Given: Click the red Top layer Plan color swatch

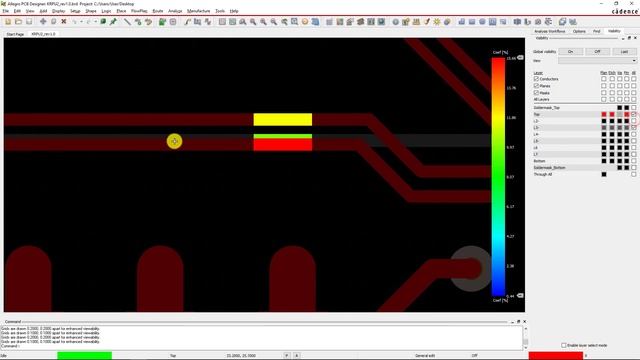Looking at the screenshot, I should [x=604, y=115].
